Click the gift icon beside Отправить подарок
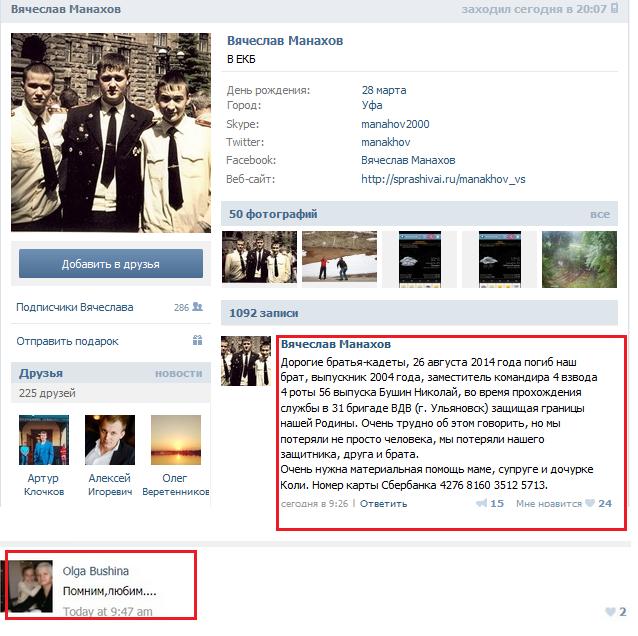 tap(197, 340)
